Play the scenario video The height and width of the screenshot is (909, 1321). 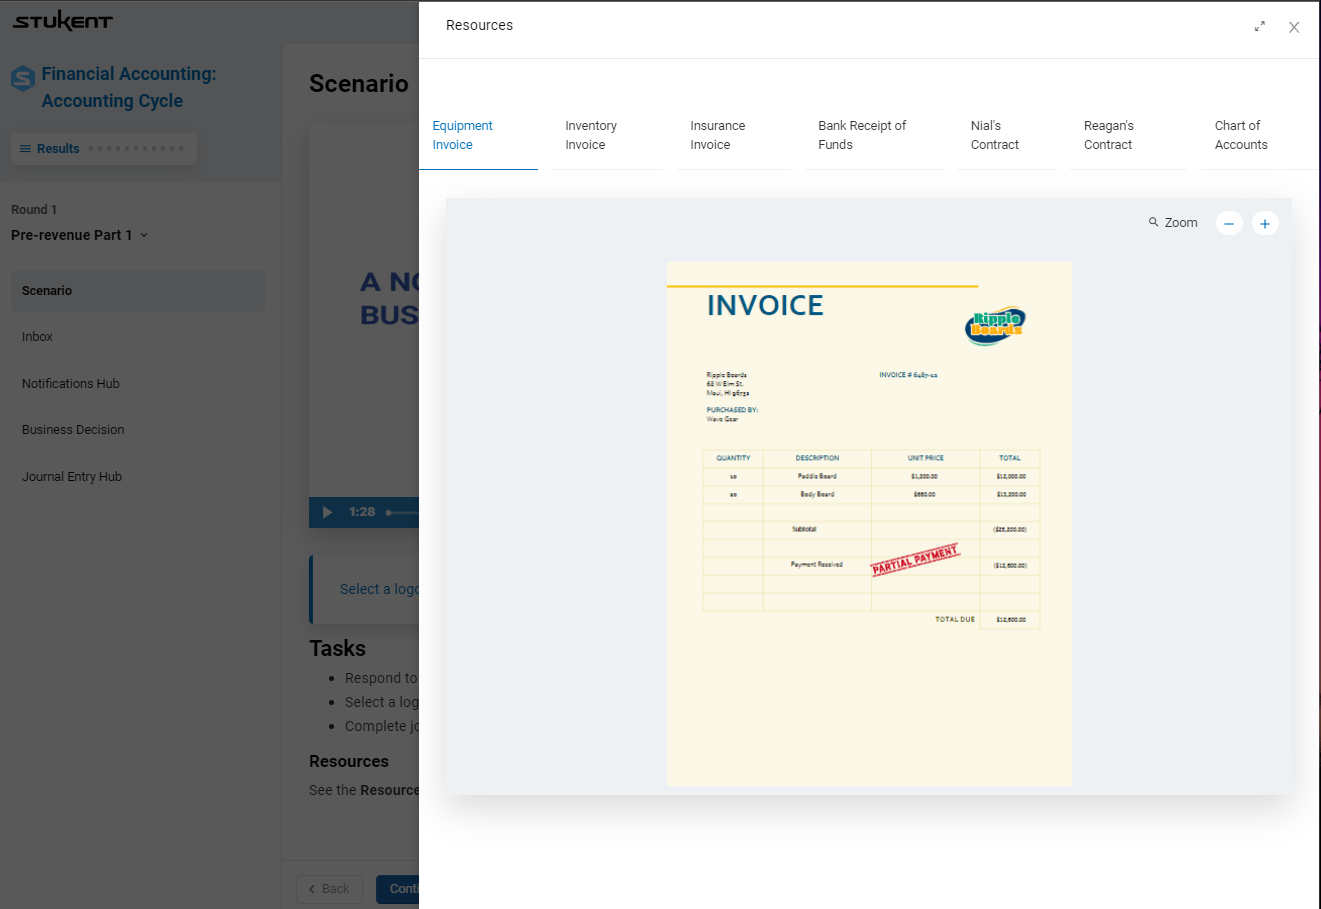pos(327,512)
